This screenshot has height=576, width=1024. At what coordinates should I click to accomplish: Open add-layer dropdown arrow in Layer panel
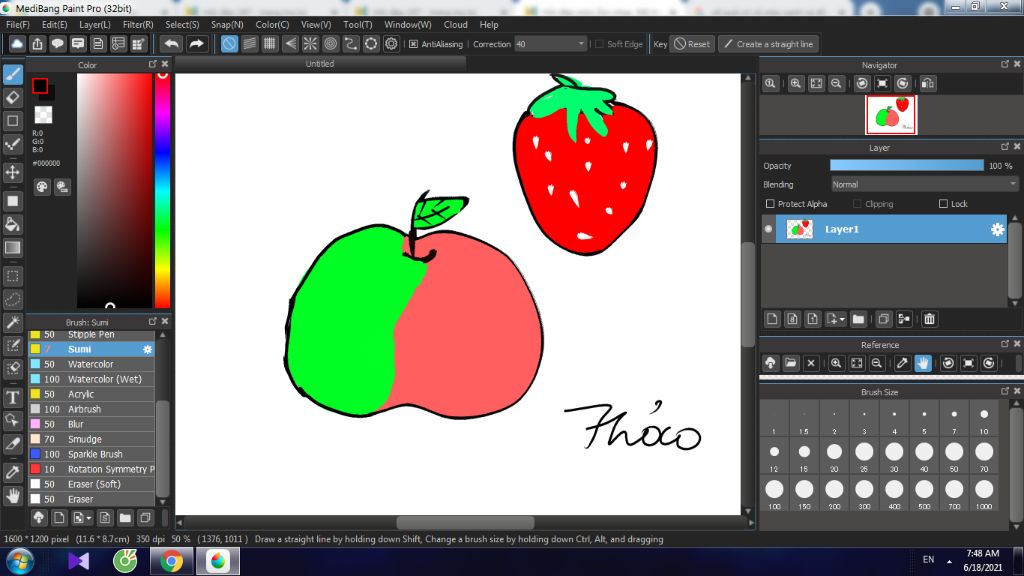coord(842,319)
